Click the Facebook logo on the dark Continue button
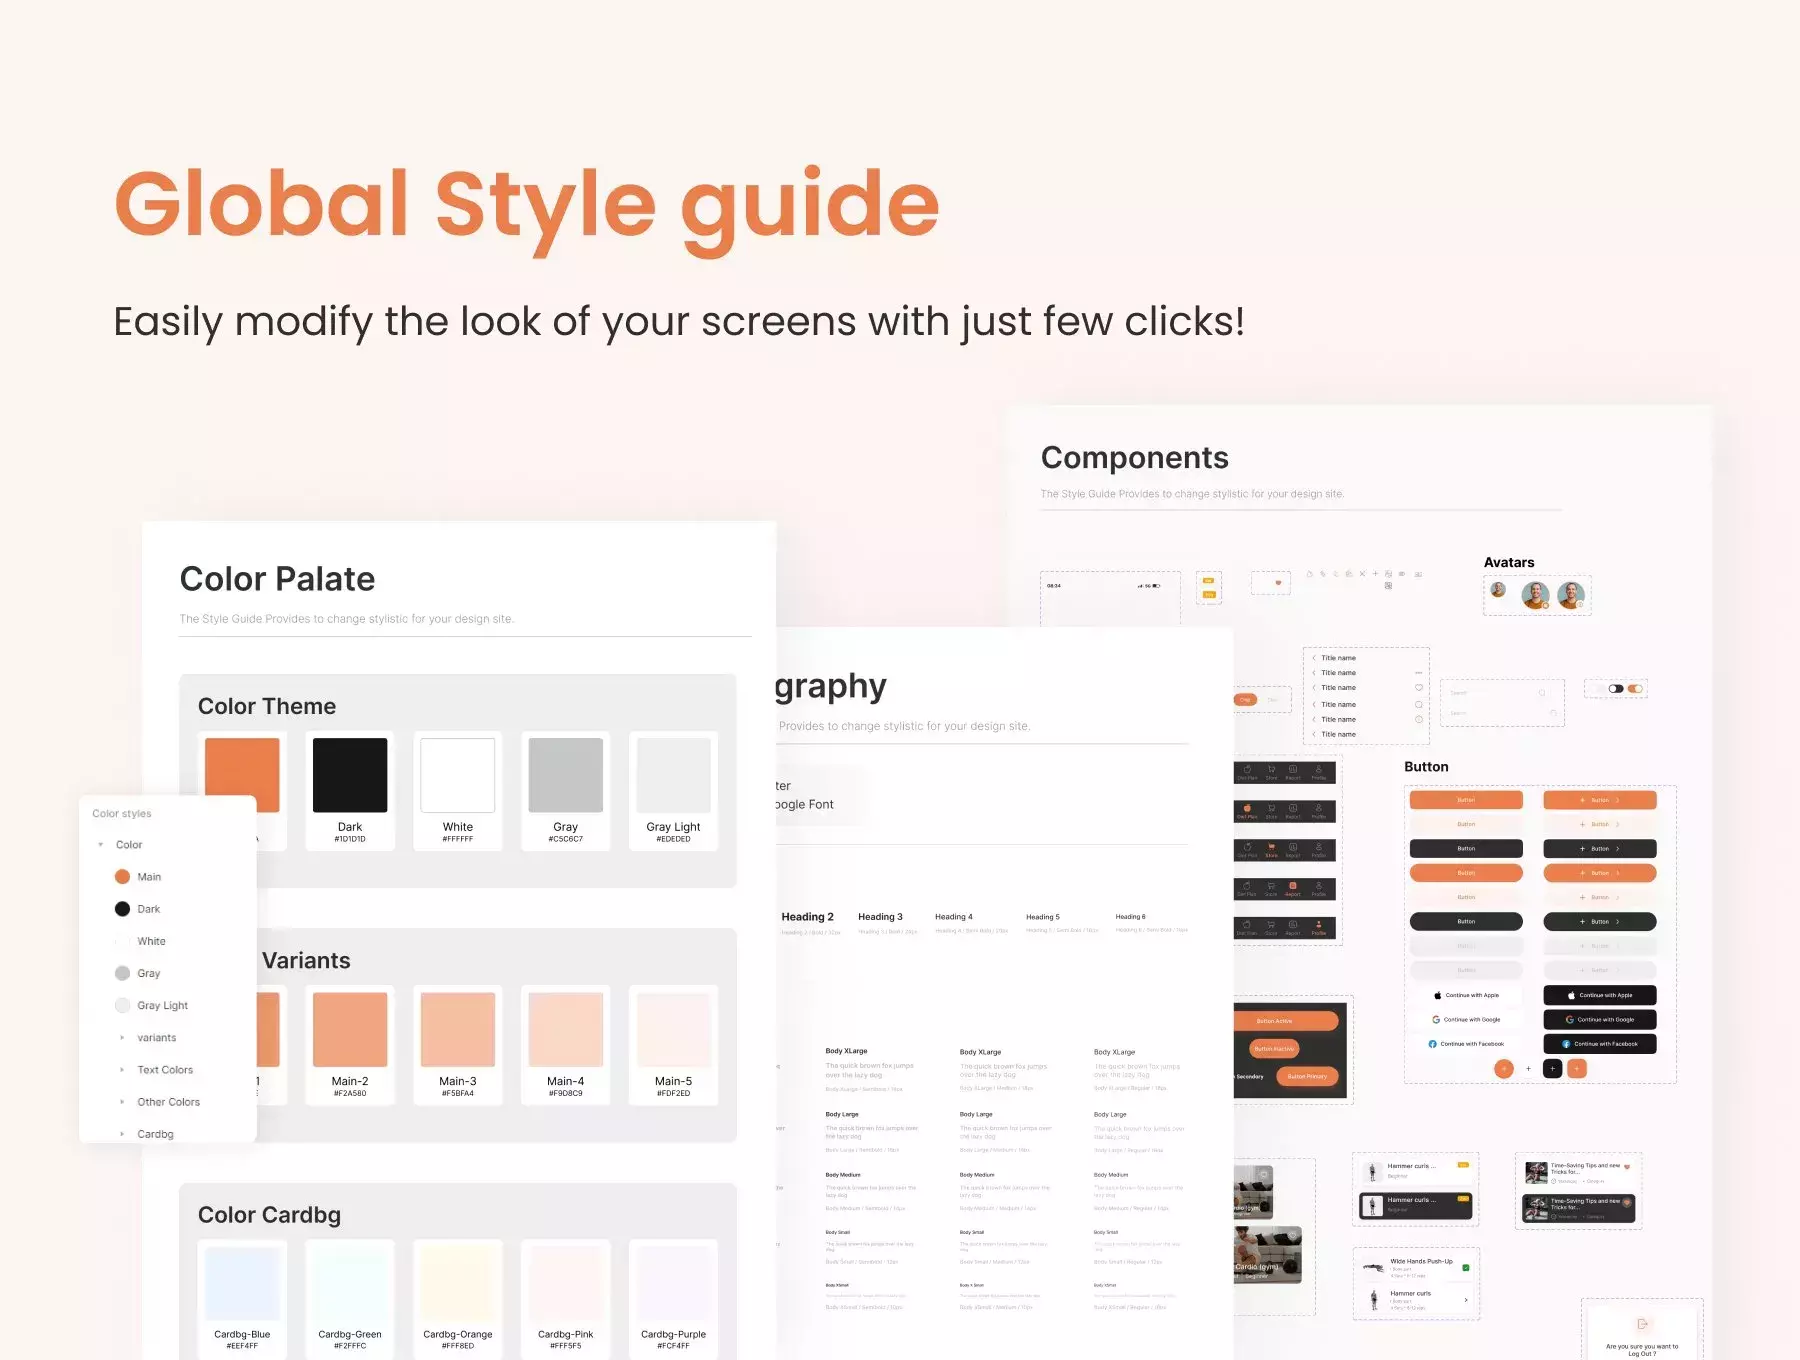The height and width of the screenshot is (1360, 1800). click(1566, 1044)
